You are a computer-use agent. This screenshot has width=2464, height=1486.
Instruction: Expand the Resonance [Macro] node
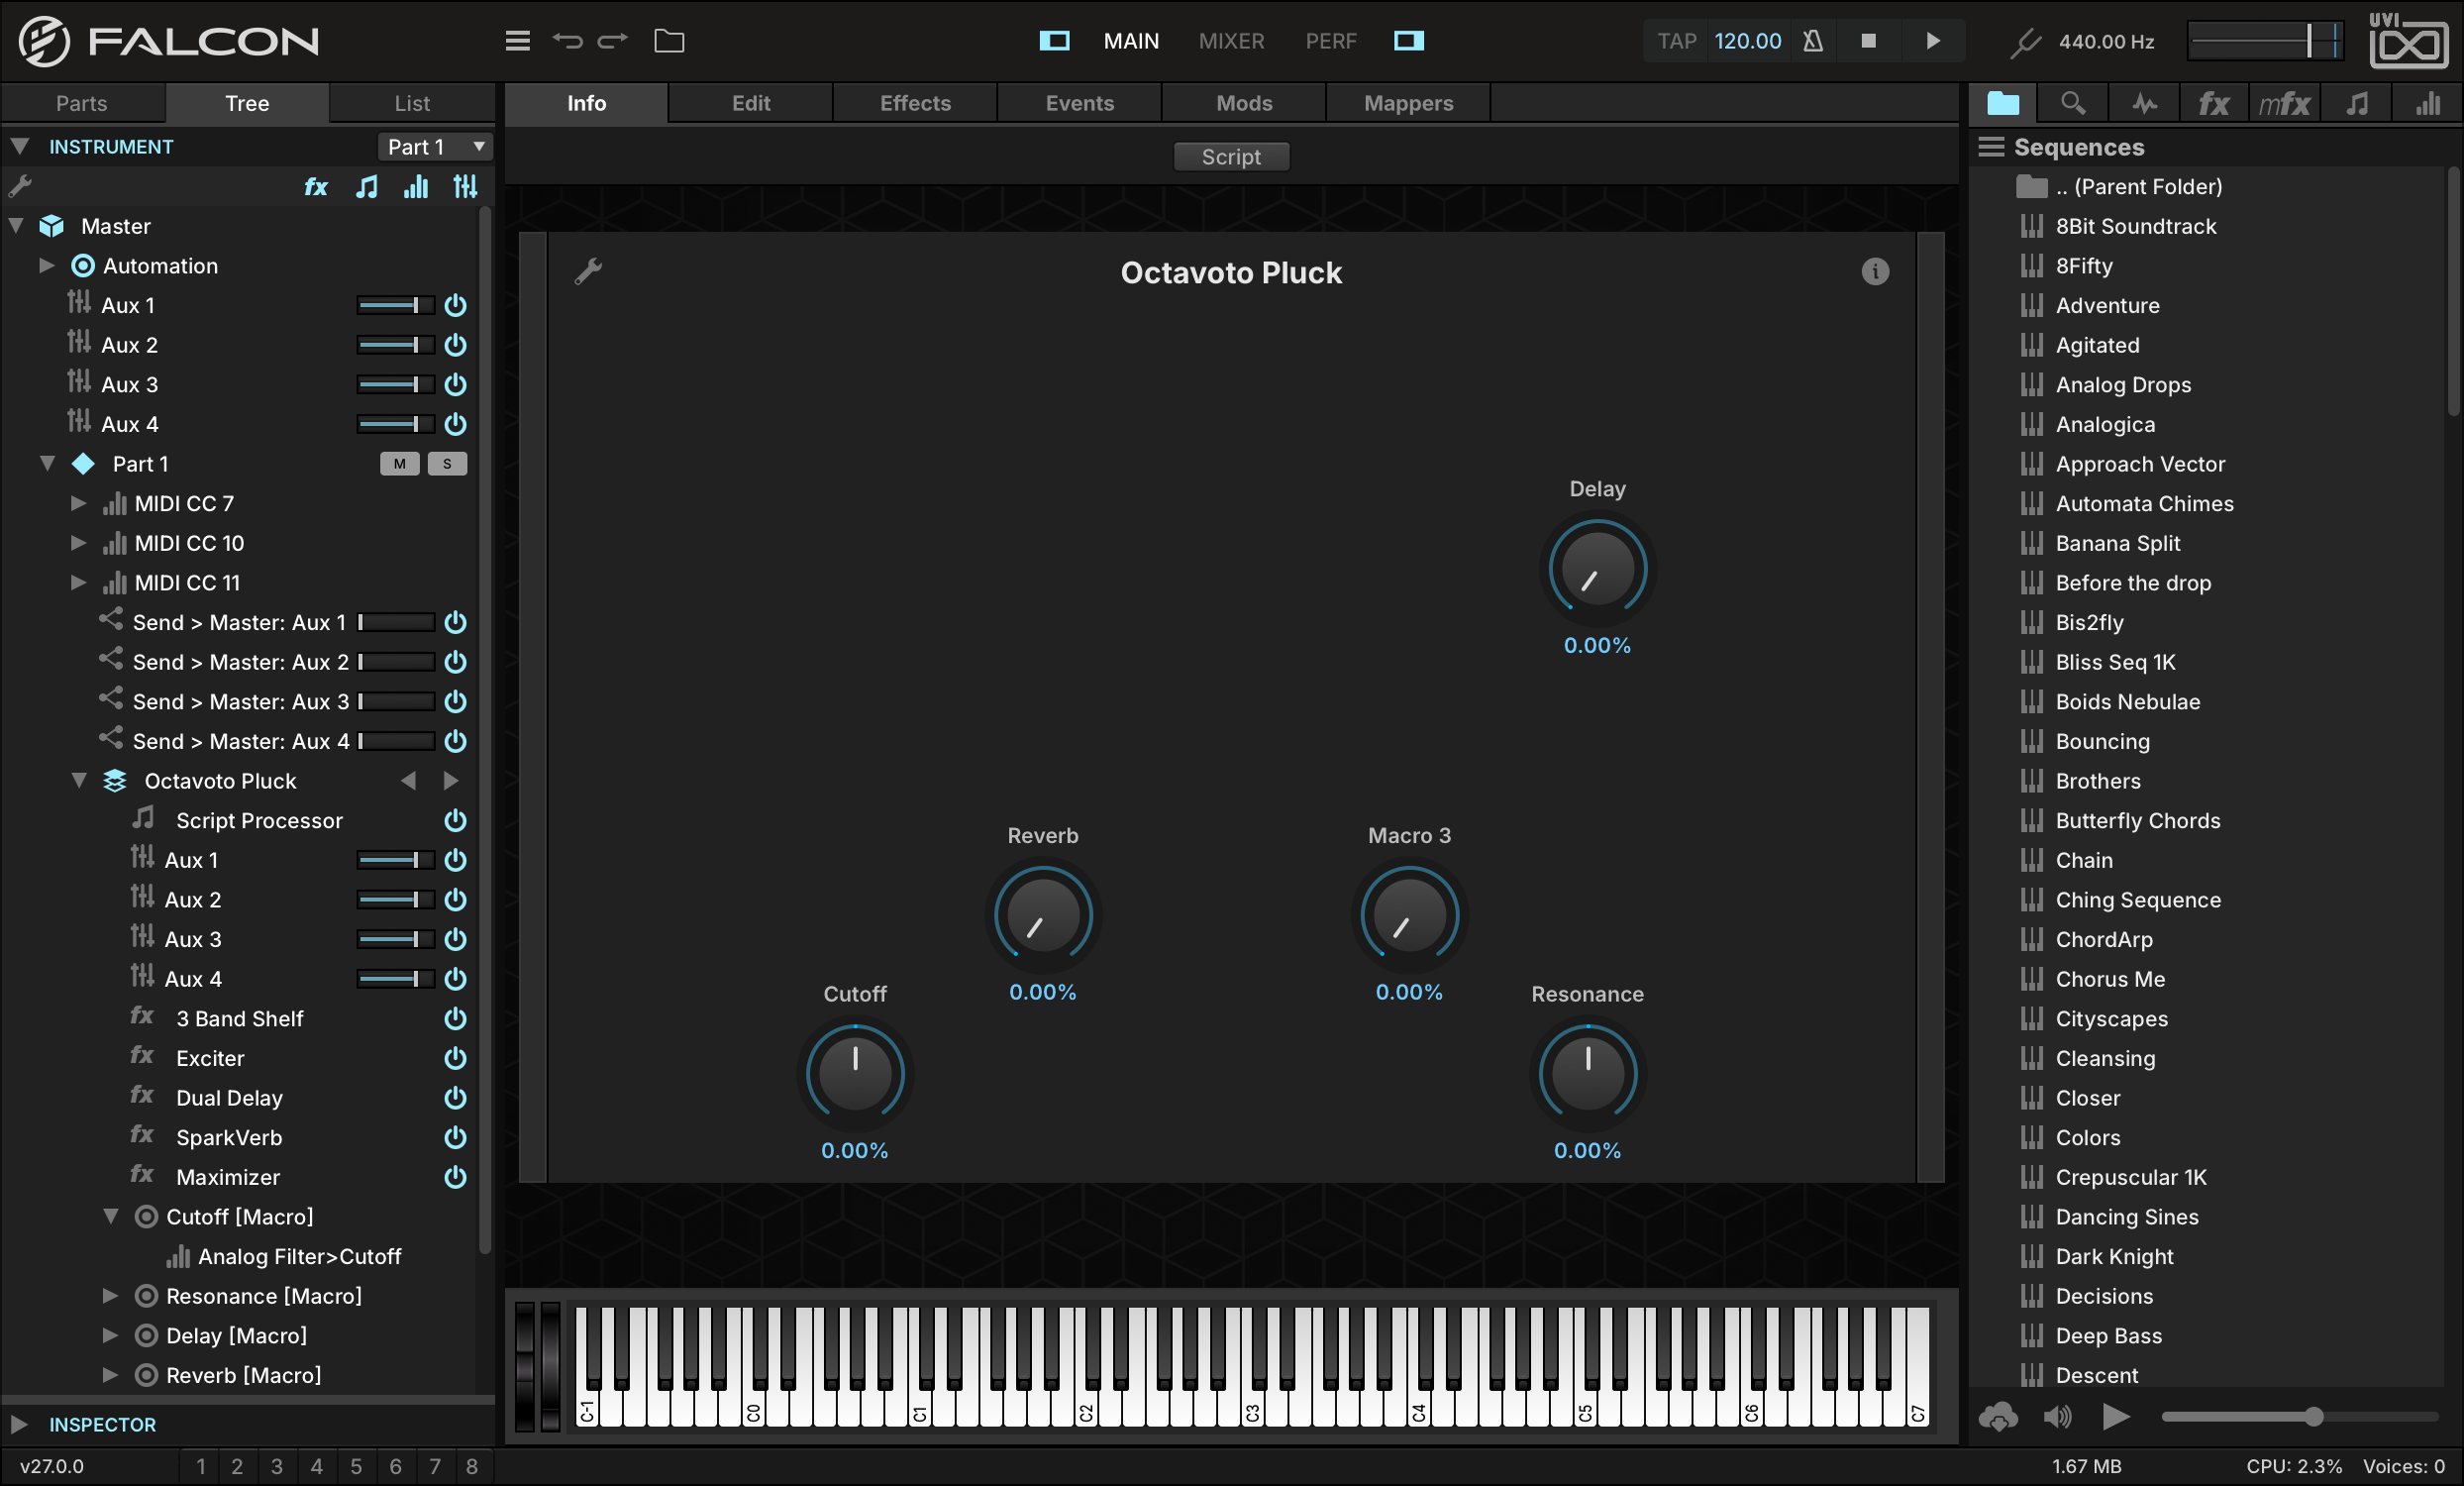[x=110, y=1295]
